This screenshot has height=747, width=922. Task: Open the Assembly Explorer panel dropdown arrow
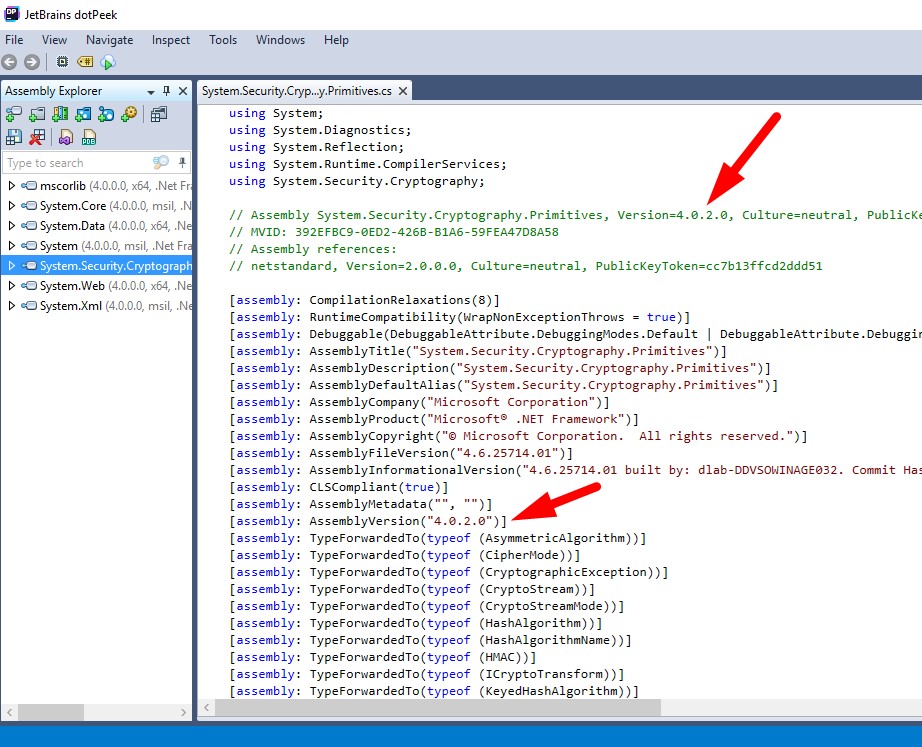[151, 92]
